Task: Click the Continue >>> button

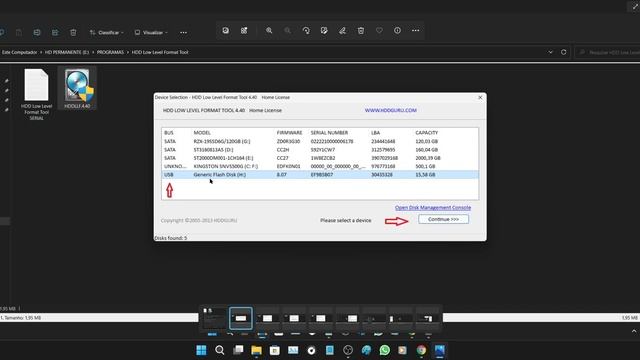Action: [443, 219]
